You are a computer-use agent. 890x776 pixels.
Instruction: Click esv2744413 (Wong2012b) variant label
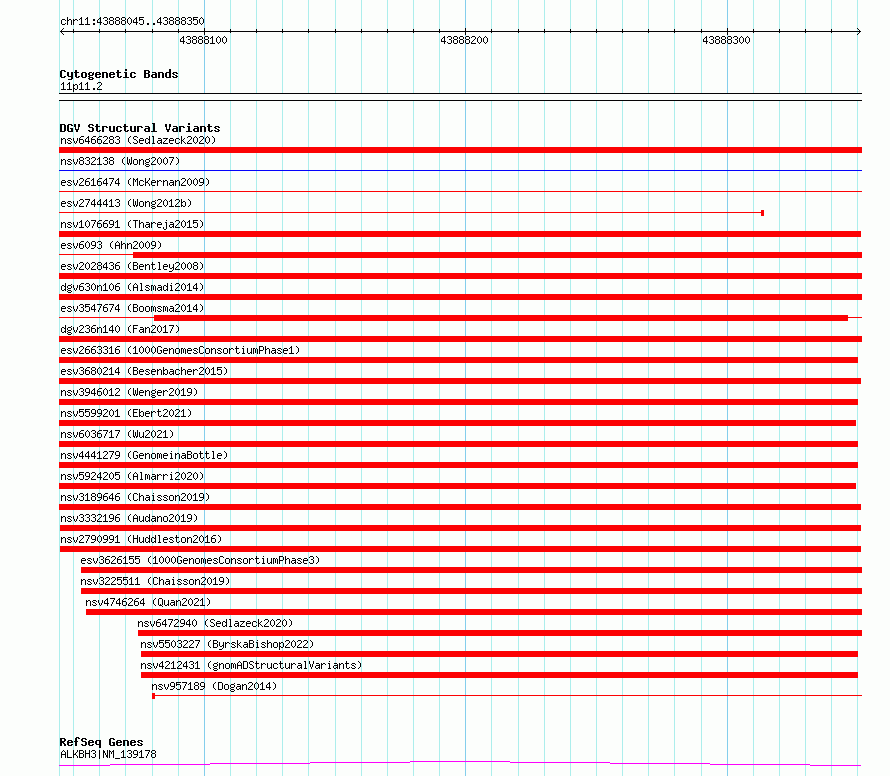(126, 203)
